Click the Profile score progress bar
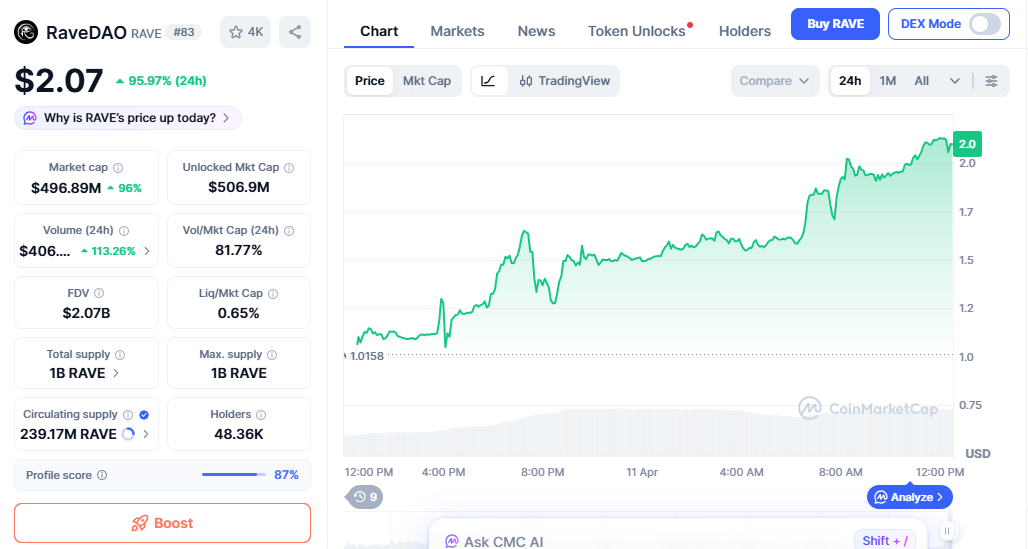The image size is (1028, 549). [233, 474]
